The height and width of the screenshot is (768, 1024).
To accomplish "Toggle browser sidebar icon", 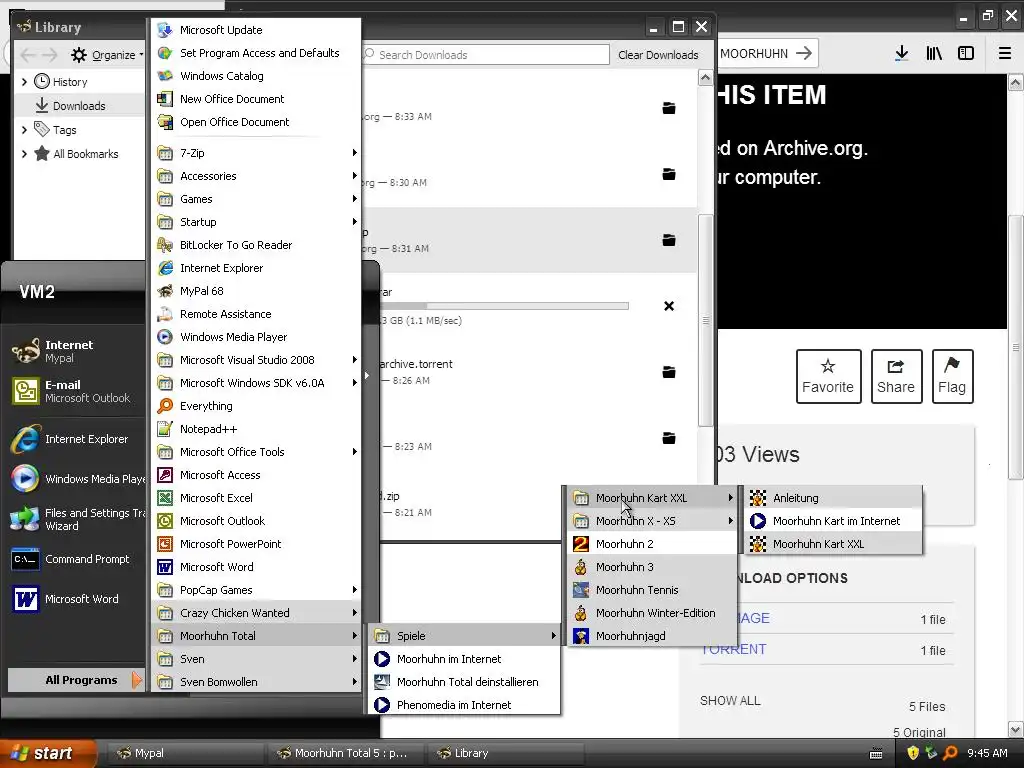I will click(966, 54).
